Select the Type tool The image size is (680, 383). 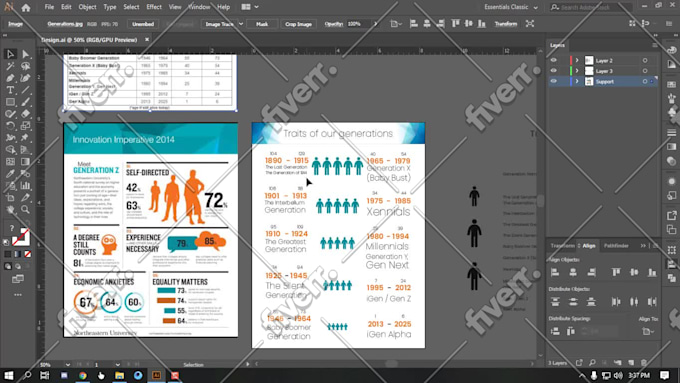[x=10, y=90]
